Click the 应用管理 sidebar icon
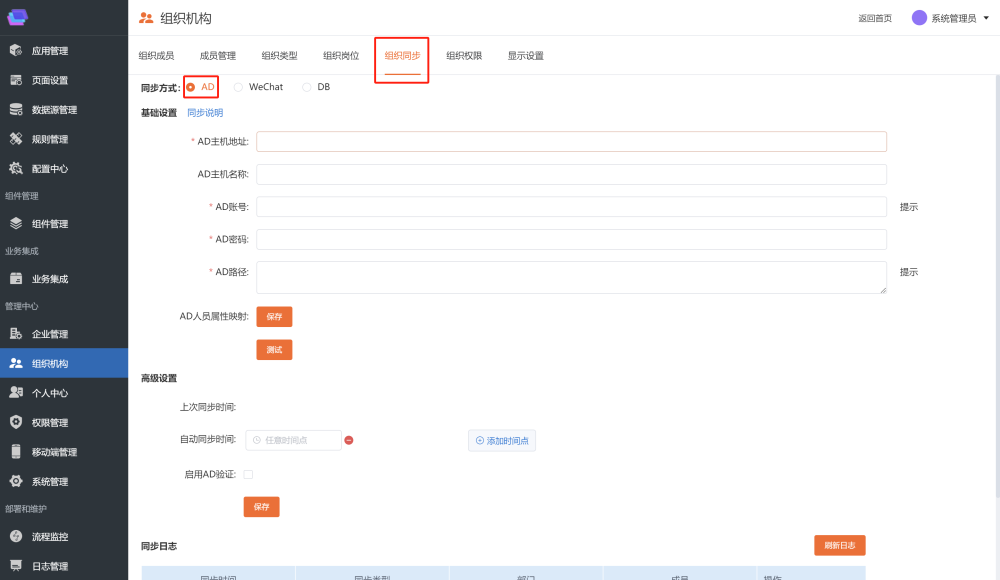 click(x=16, y=51)
